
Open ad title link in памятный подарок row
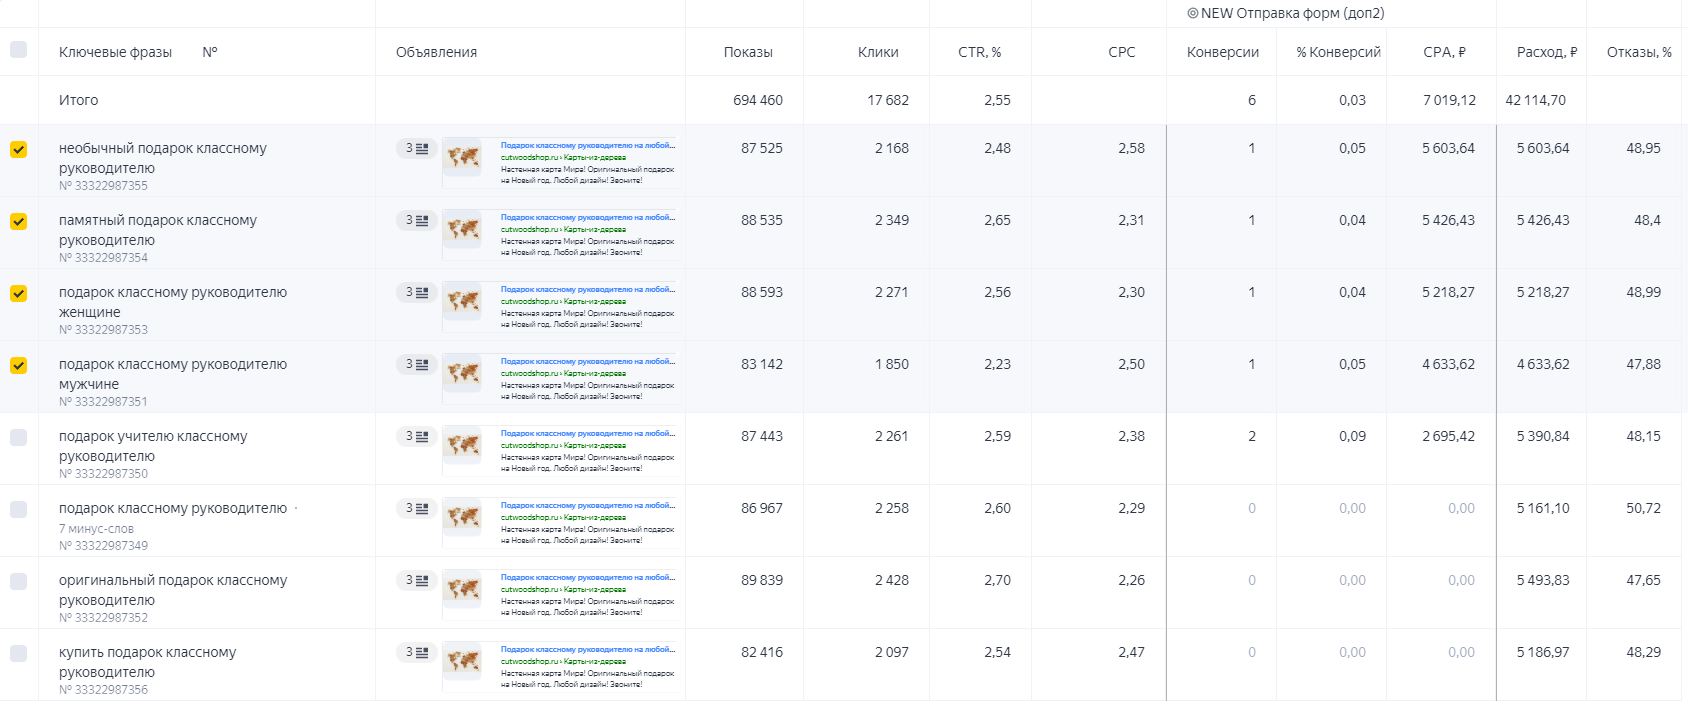tap(587, 217)
